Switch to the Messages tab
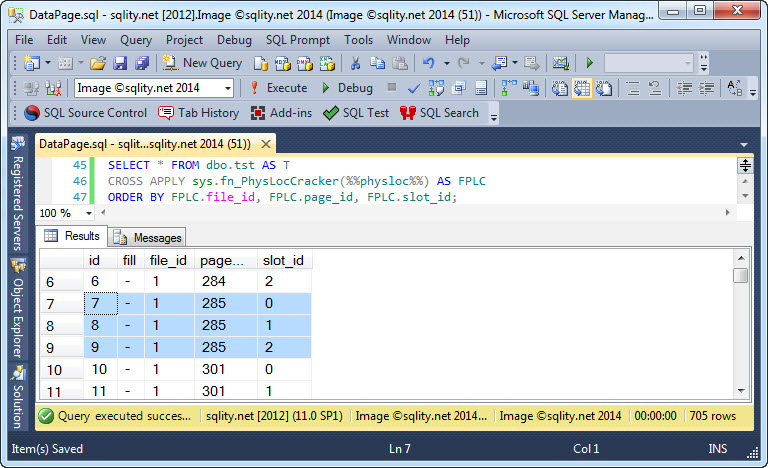 147,238
